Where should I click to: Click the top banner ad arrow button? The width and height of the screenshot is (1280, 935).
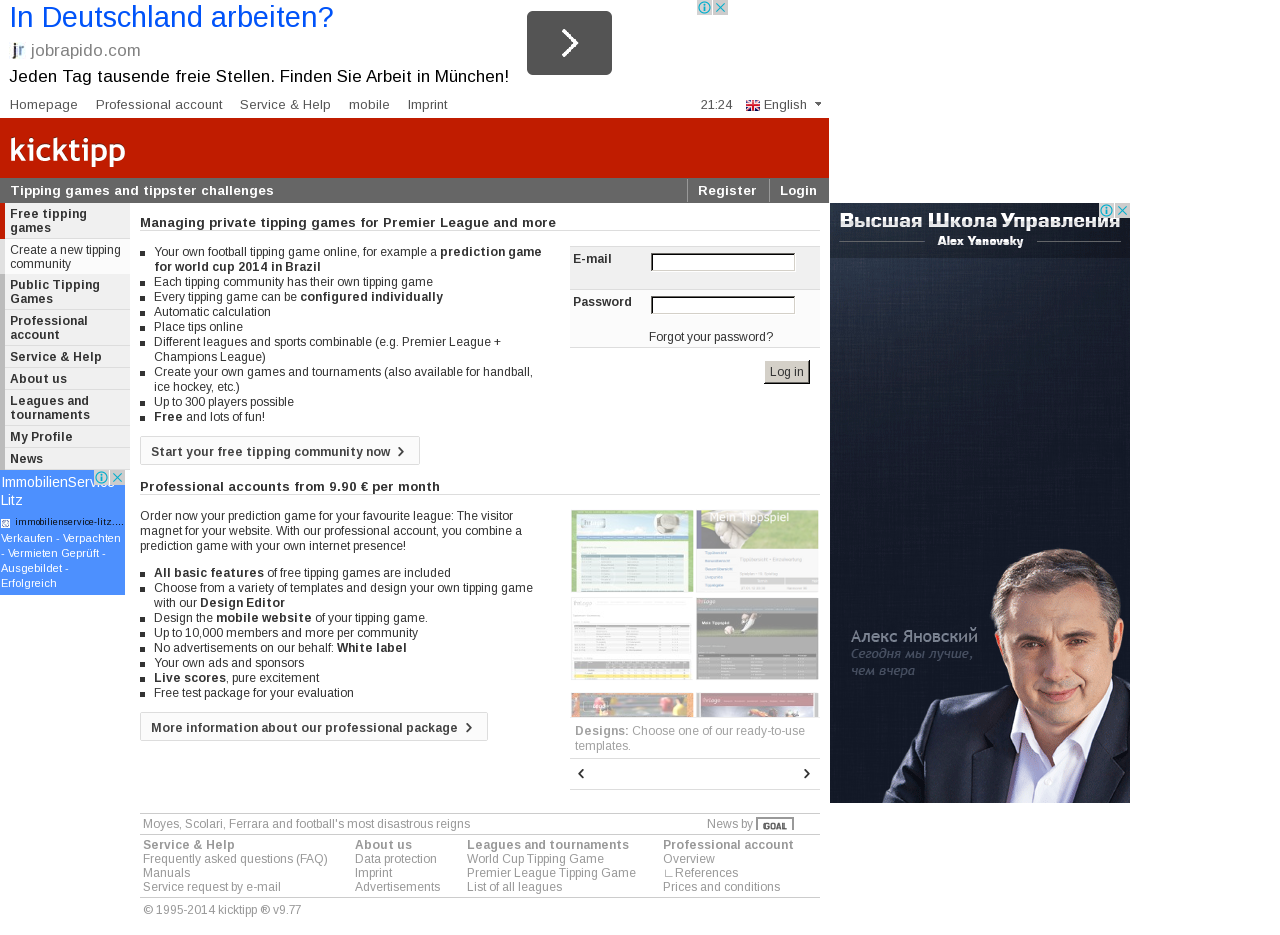(x=569, y=43)
